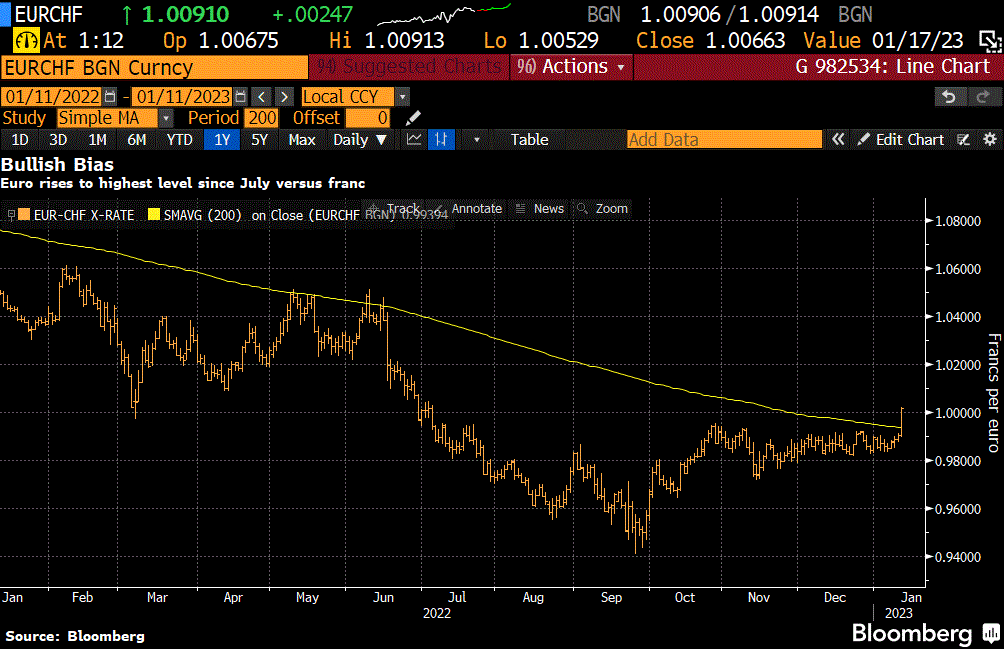This screenshot has height=649, width=1004.
Task: Open the Daily periodicity dropdown
Action: tap(360, 140)
